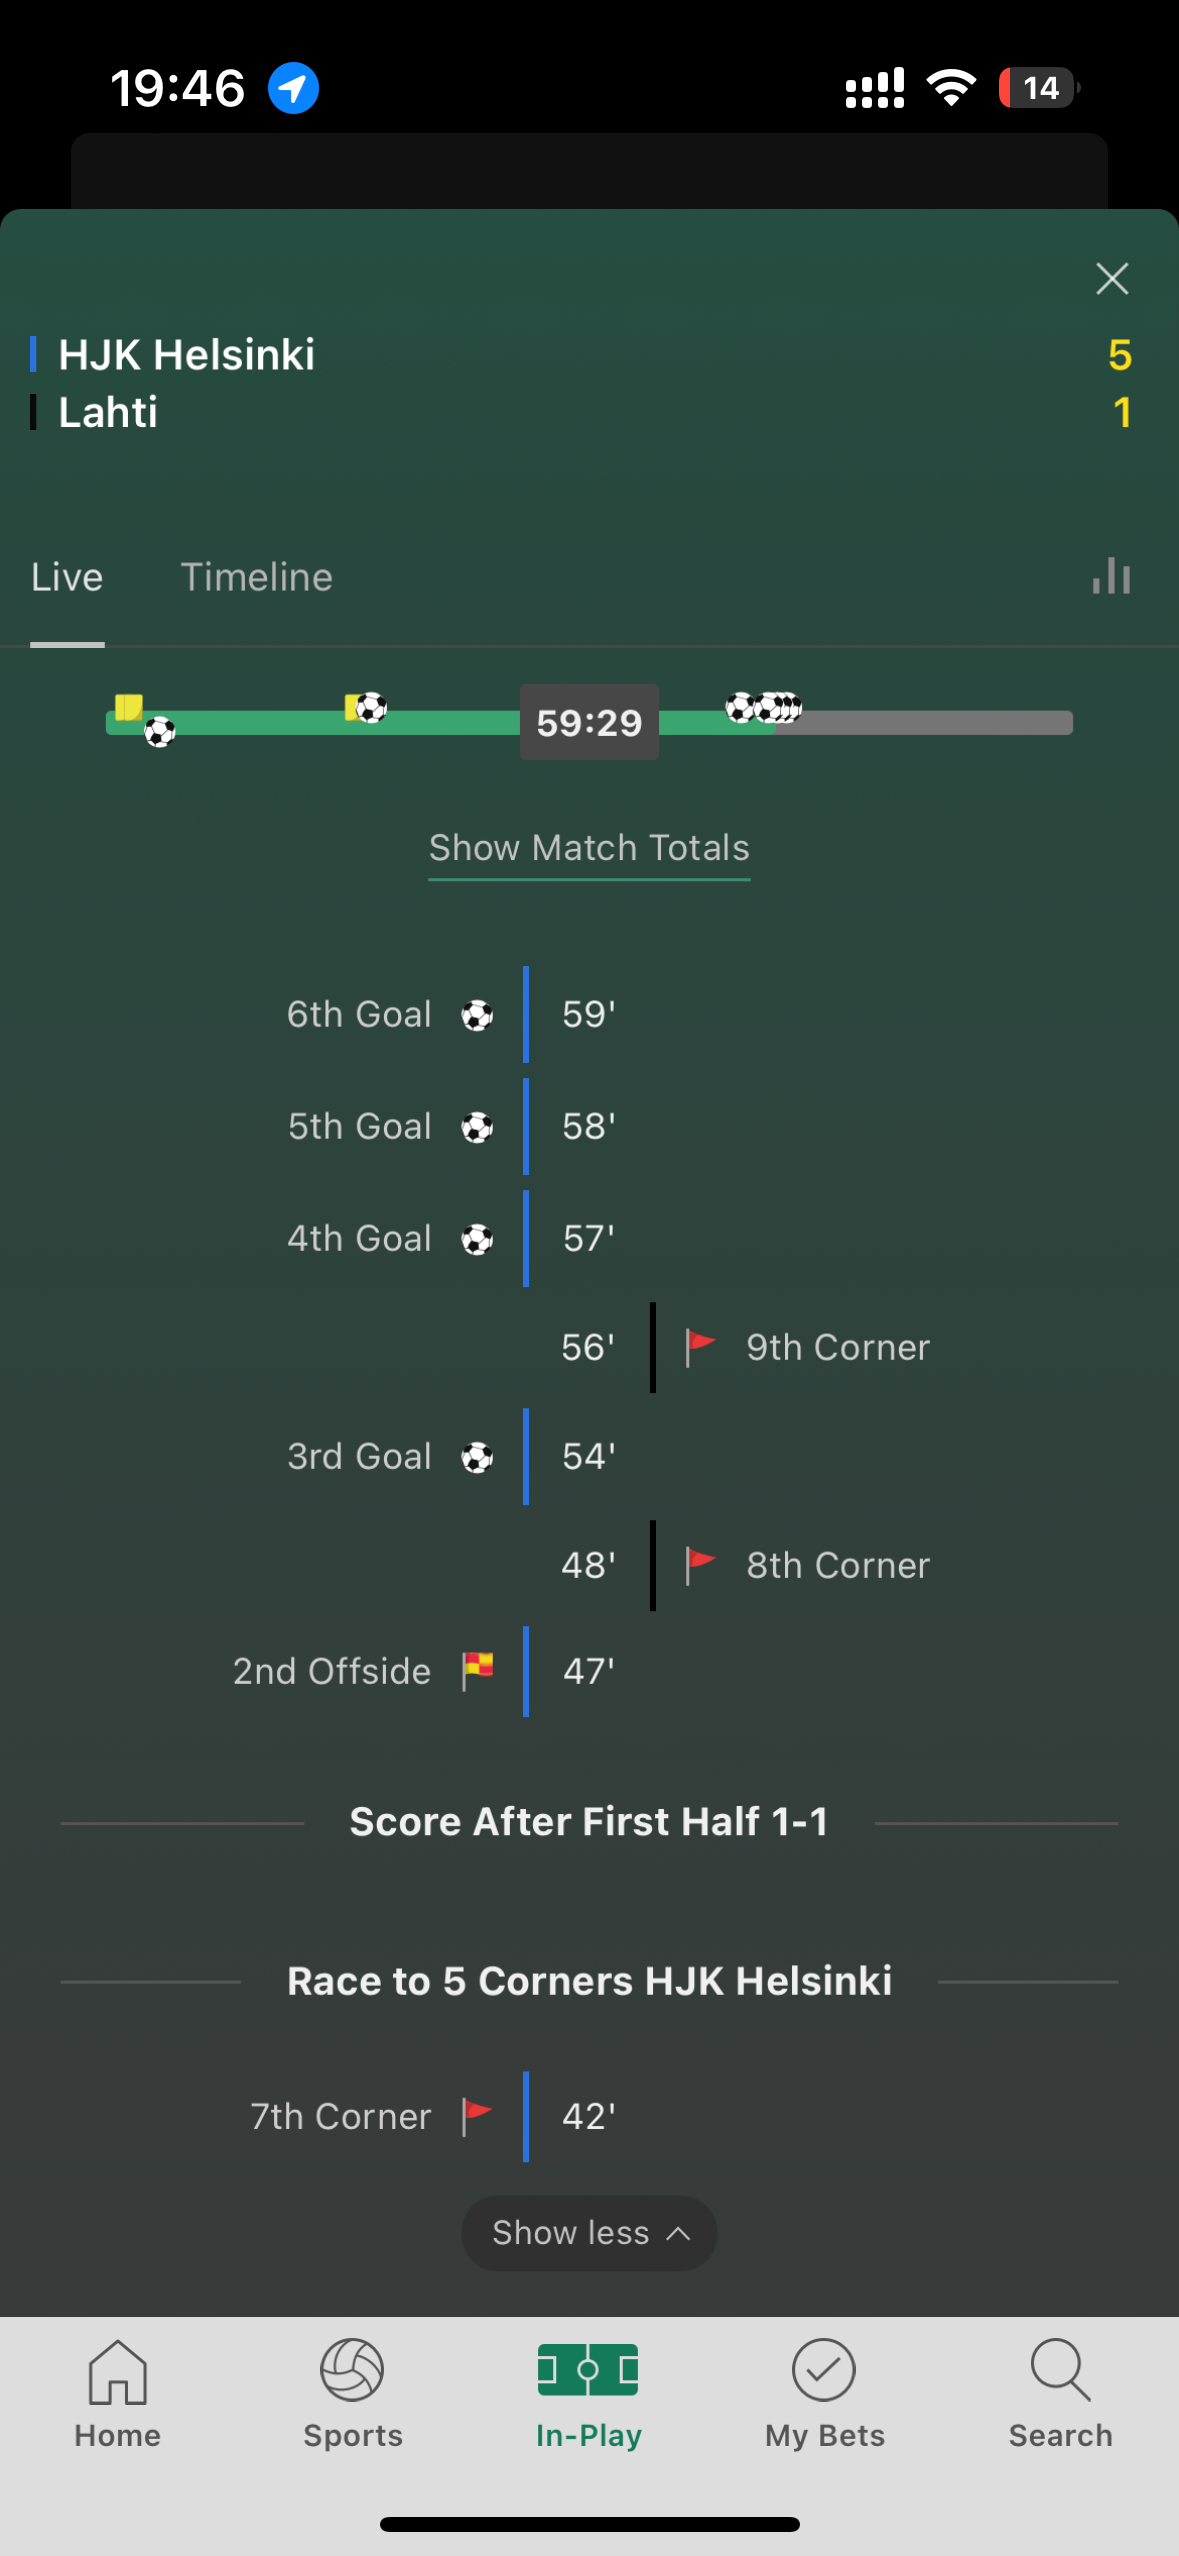Tap the 9th Corner red flag icon
This screenshot has height=2556, width=1179.
point(700,1346)
